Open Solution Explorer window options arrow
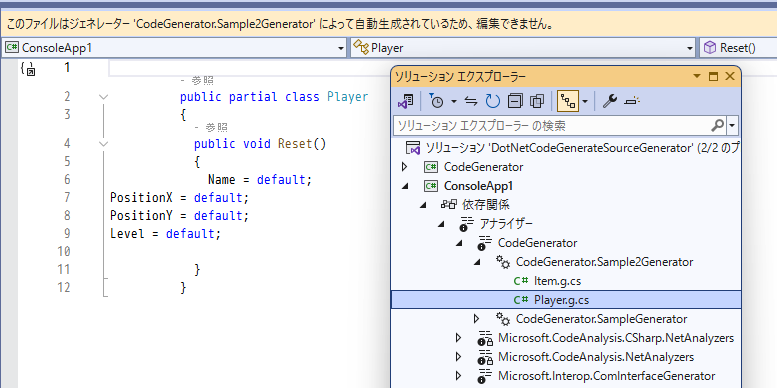Screen dimensions: 777x388 (x=697, y=76)
